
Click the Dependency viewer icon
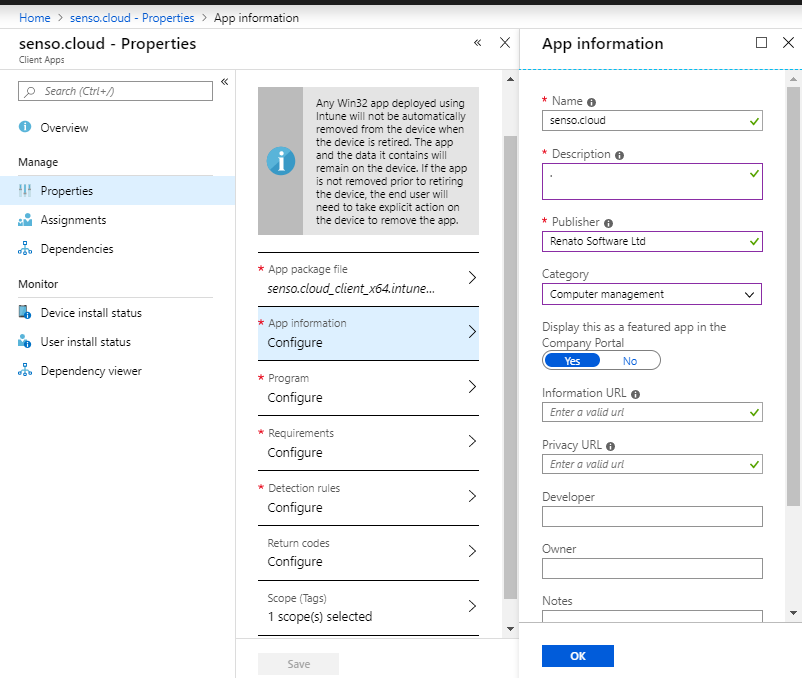pos(25,371)
